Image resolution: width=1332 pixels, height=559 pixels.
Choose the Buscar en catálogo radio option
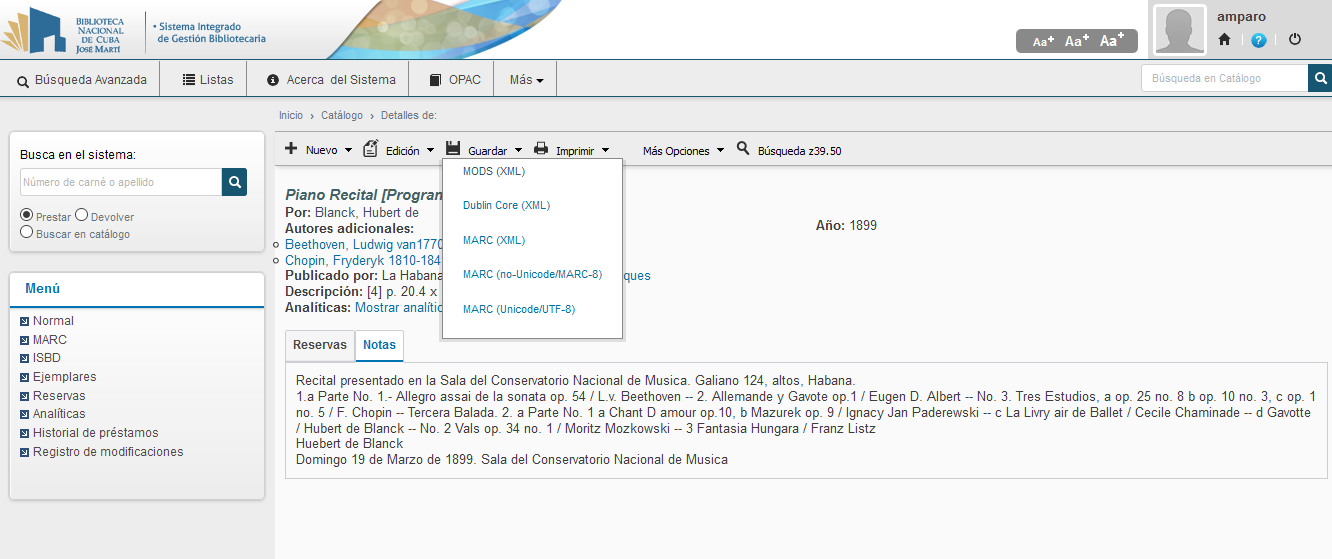tap(27, 232)
